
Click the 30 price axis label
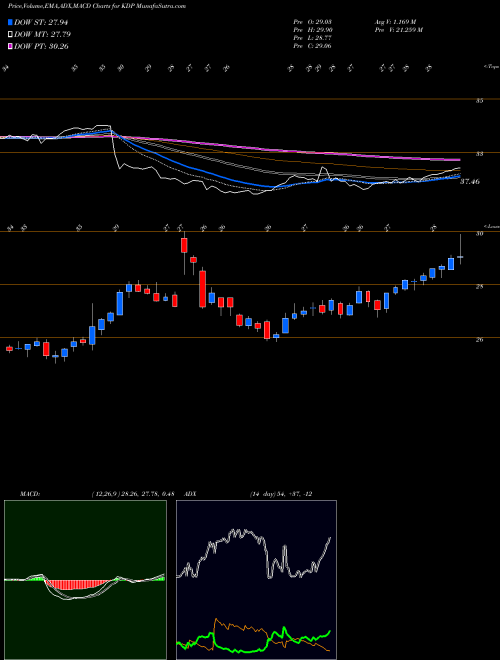coord(480,233)
